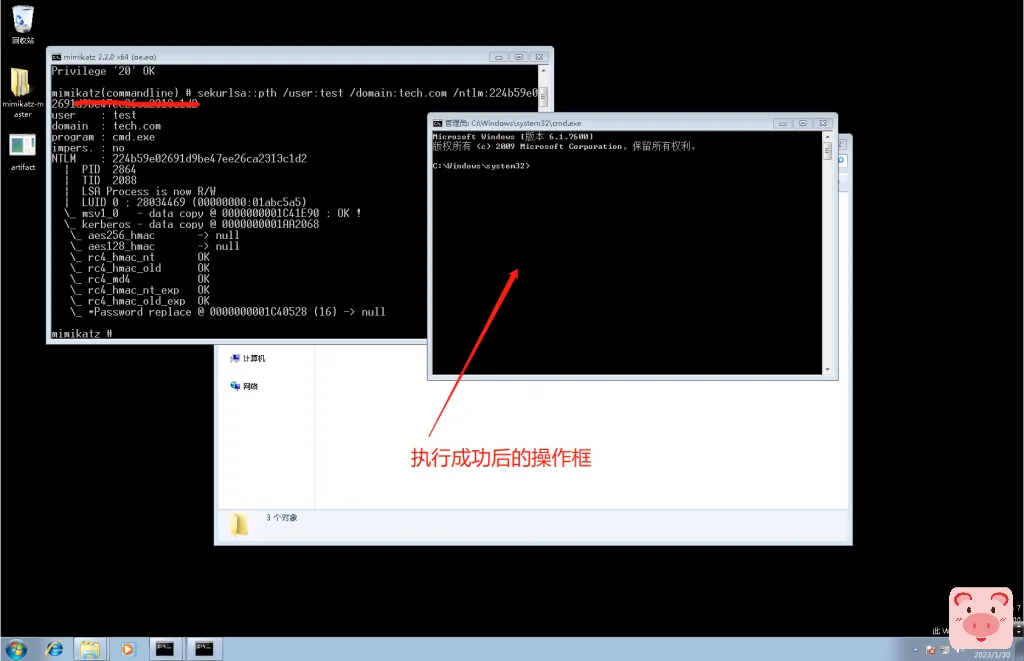Click folder icon in Explorer details pane
1024x661 pixels.
tap(239, 524)
